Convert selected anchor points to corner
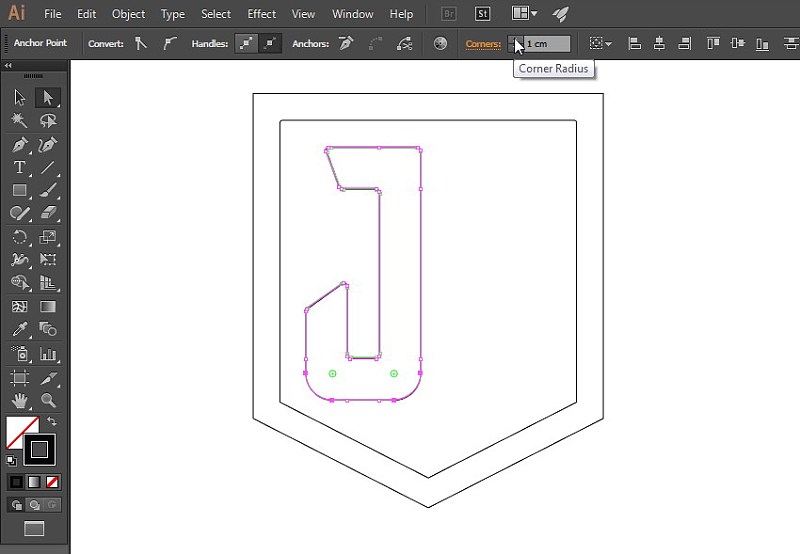The image size is (800, 554). pyautogui.click(x=141, y=43)
